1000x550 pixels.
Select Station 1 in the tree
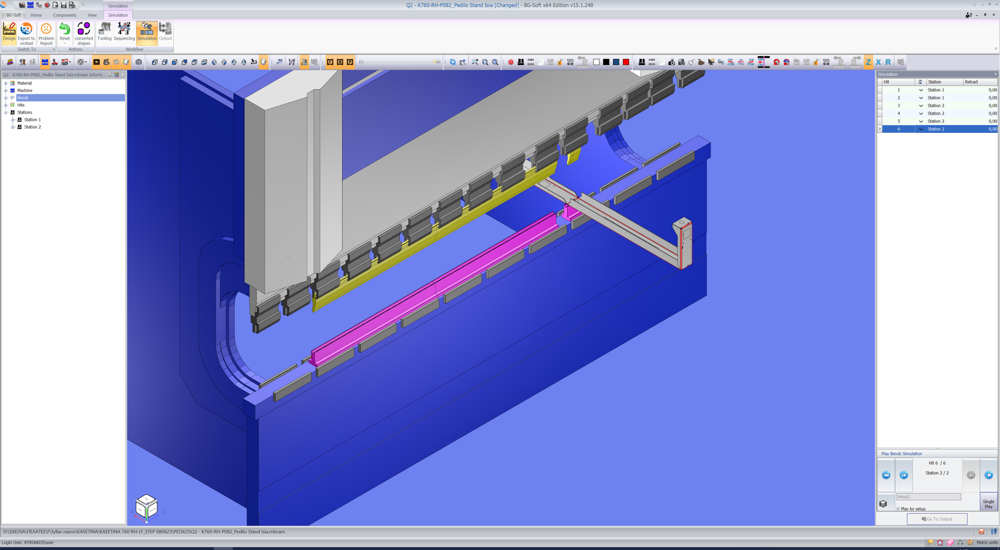[x=33, y=120]
